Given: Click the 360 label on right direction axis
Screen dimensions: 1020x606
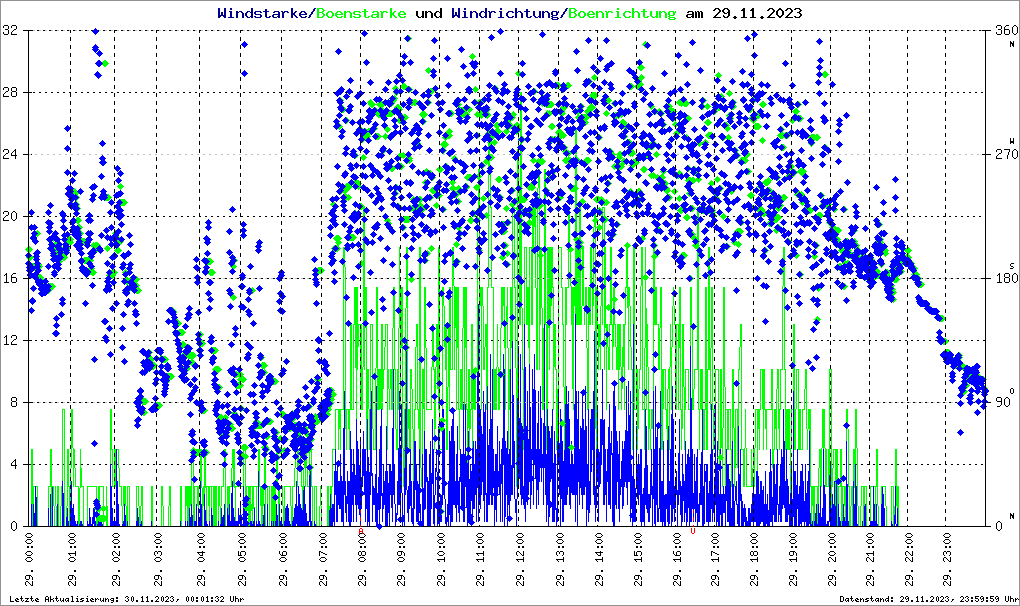Looking at the screenshot, I should (x=1003, y=31).
